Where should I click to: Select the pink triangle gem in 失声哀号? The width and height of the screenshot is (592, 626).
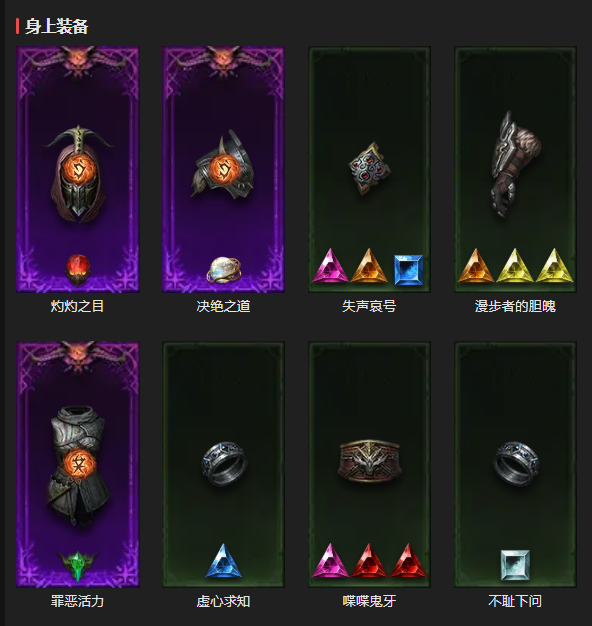330,266
